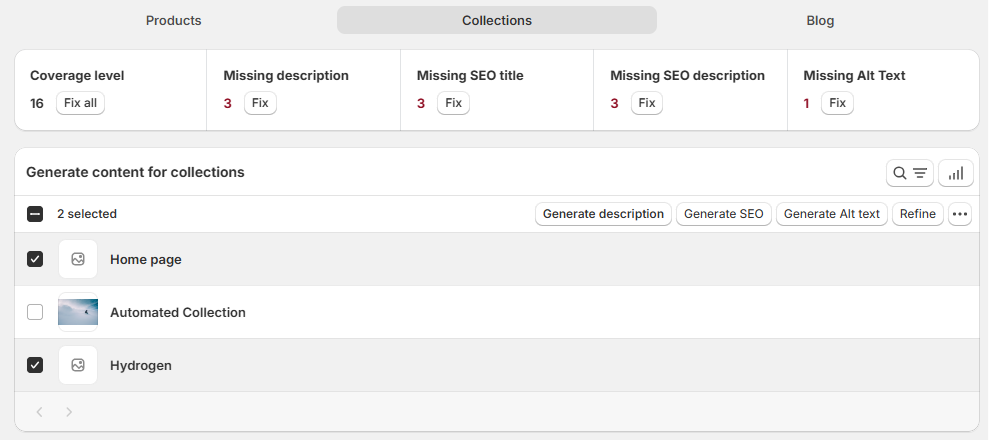This screenshot has width=989, height=440.
Task: Click the Refine button
Action: [x=918, y=214]
